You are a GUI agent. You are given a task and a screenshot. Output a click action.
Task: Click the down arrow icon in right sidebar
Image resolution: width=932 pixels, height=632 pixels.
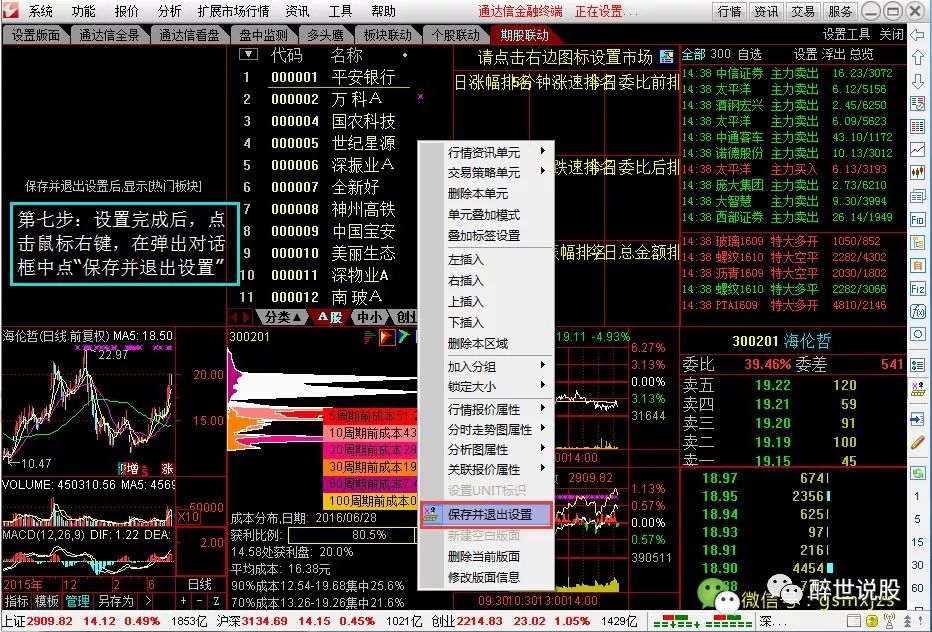[x=917, y=81]
